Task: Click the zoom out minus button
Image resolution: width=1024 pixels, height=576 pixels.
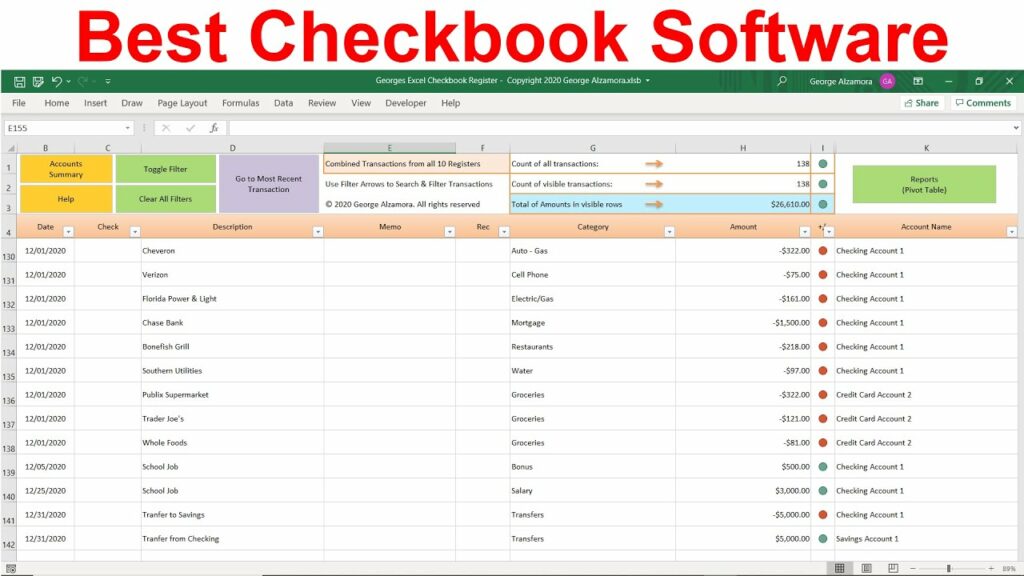Action: [x=913, y=569]
